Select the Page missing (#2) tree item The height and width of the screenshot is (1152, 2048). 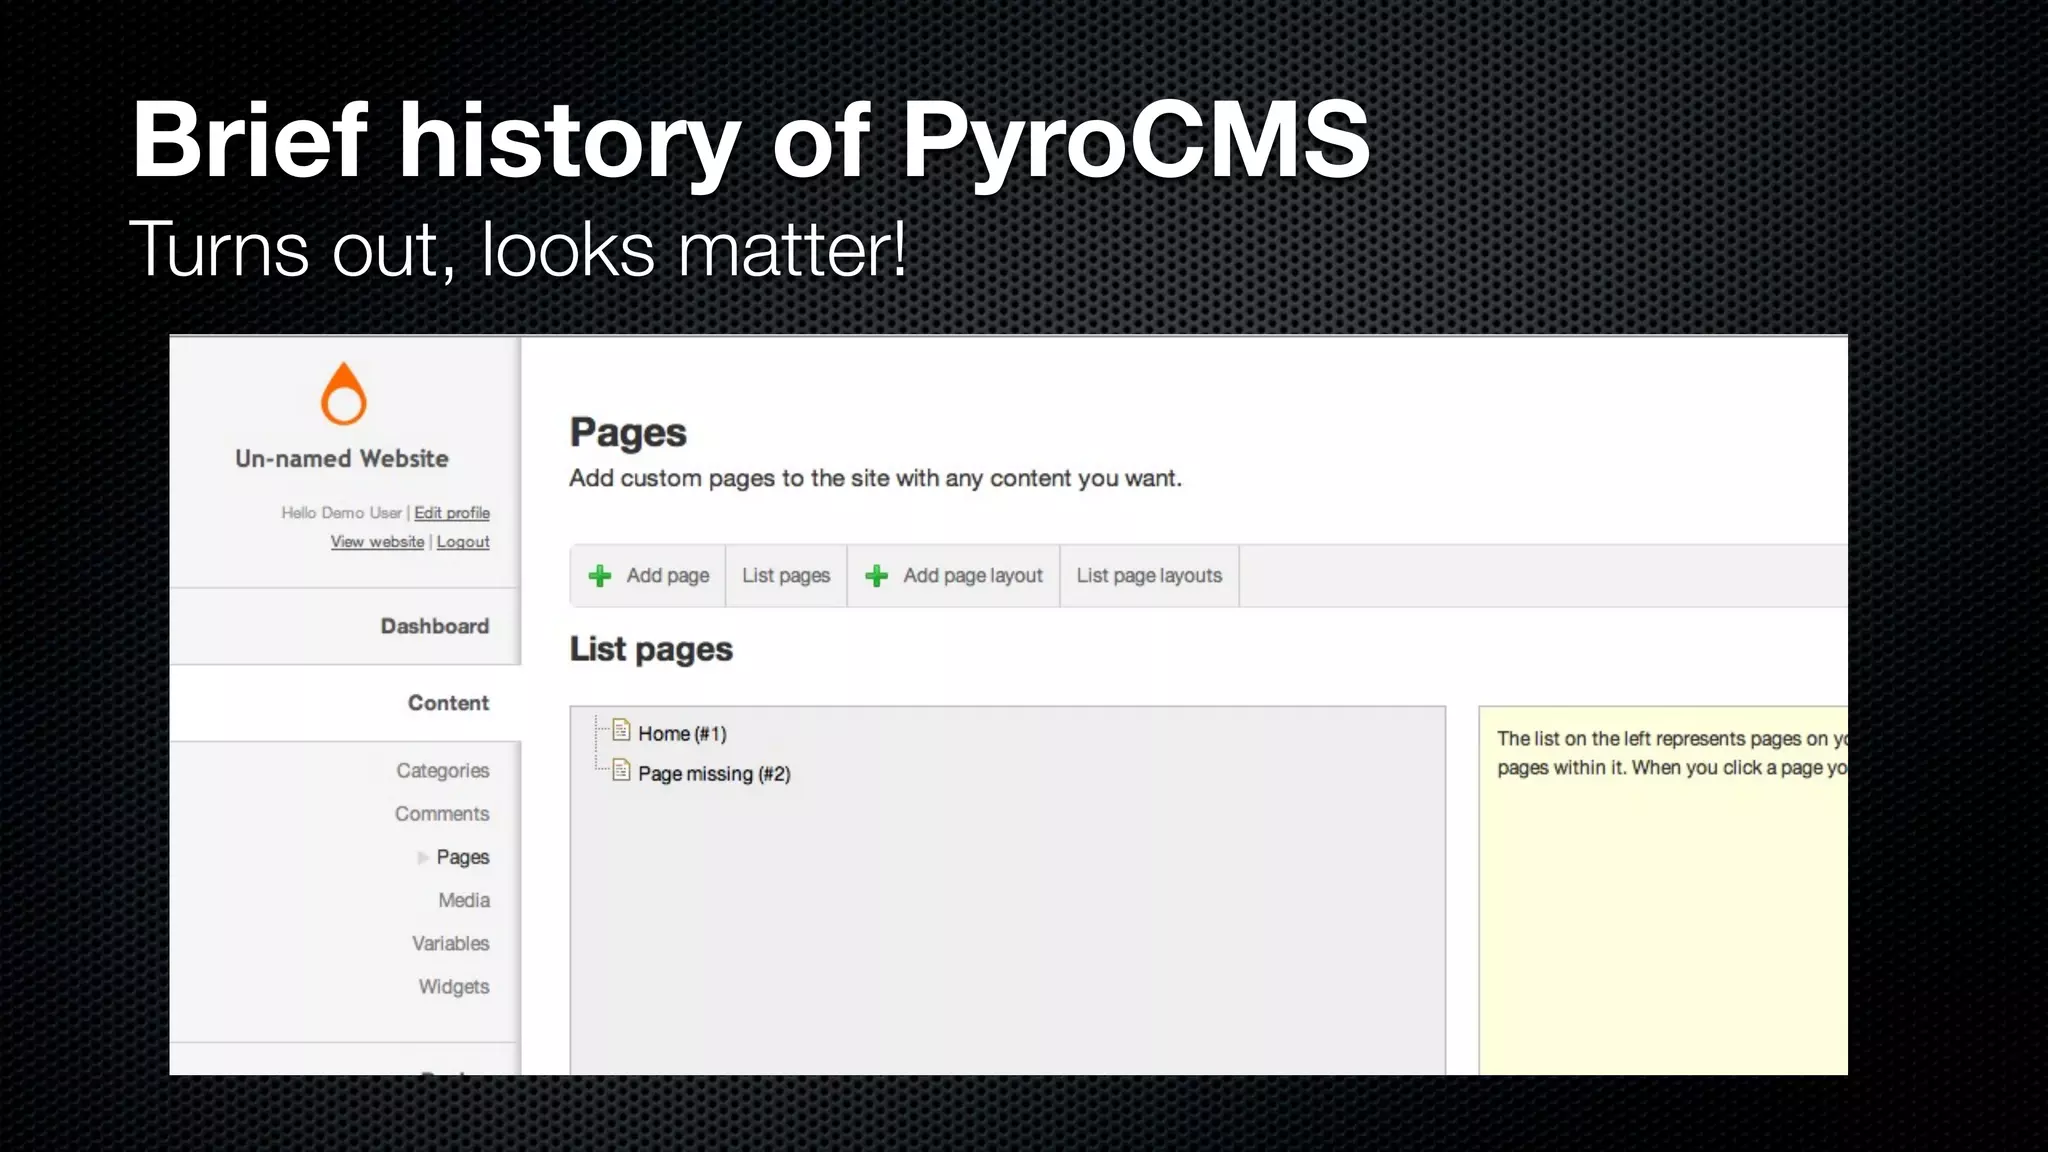(x=714, y=774)
